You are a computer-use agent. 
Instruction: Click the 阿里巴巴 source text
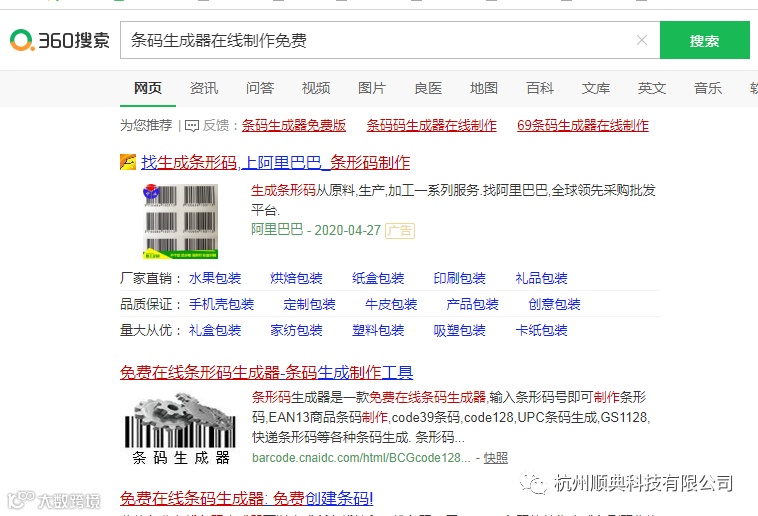(x=277, y=230)
